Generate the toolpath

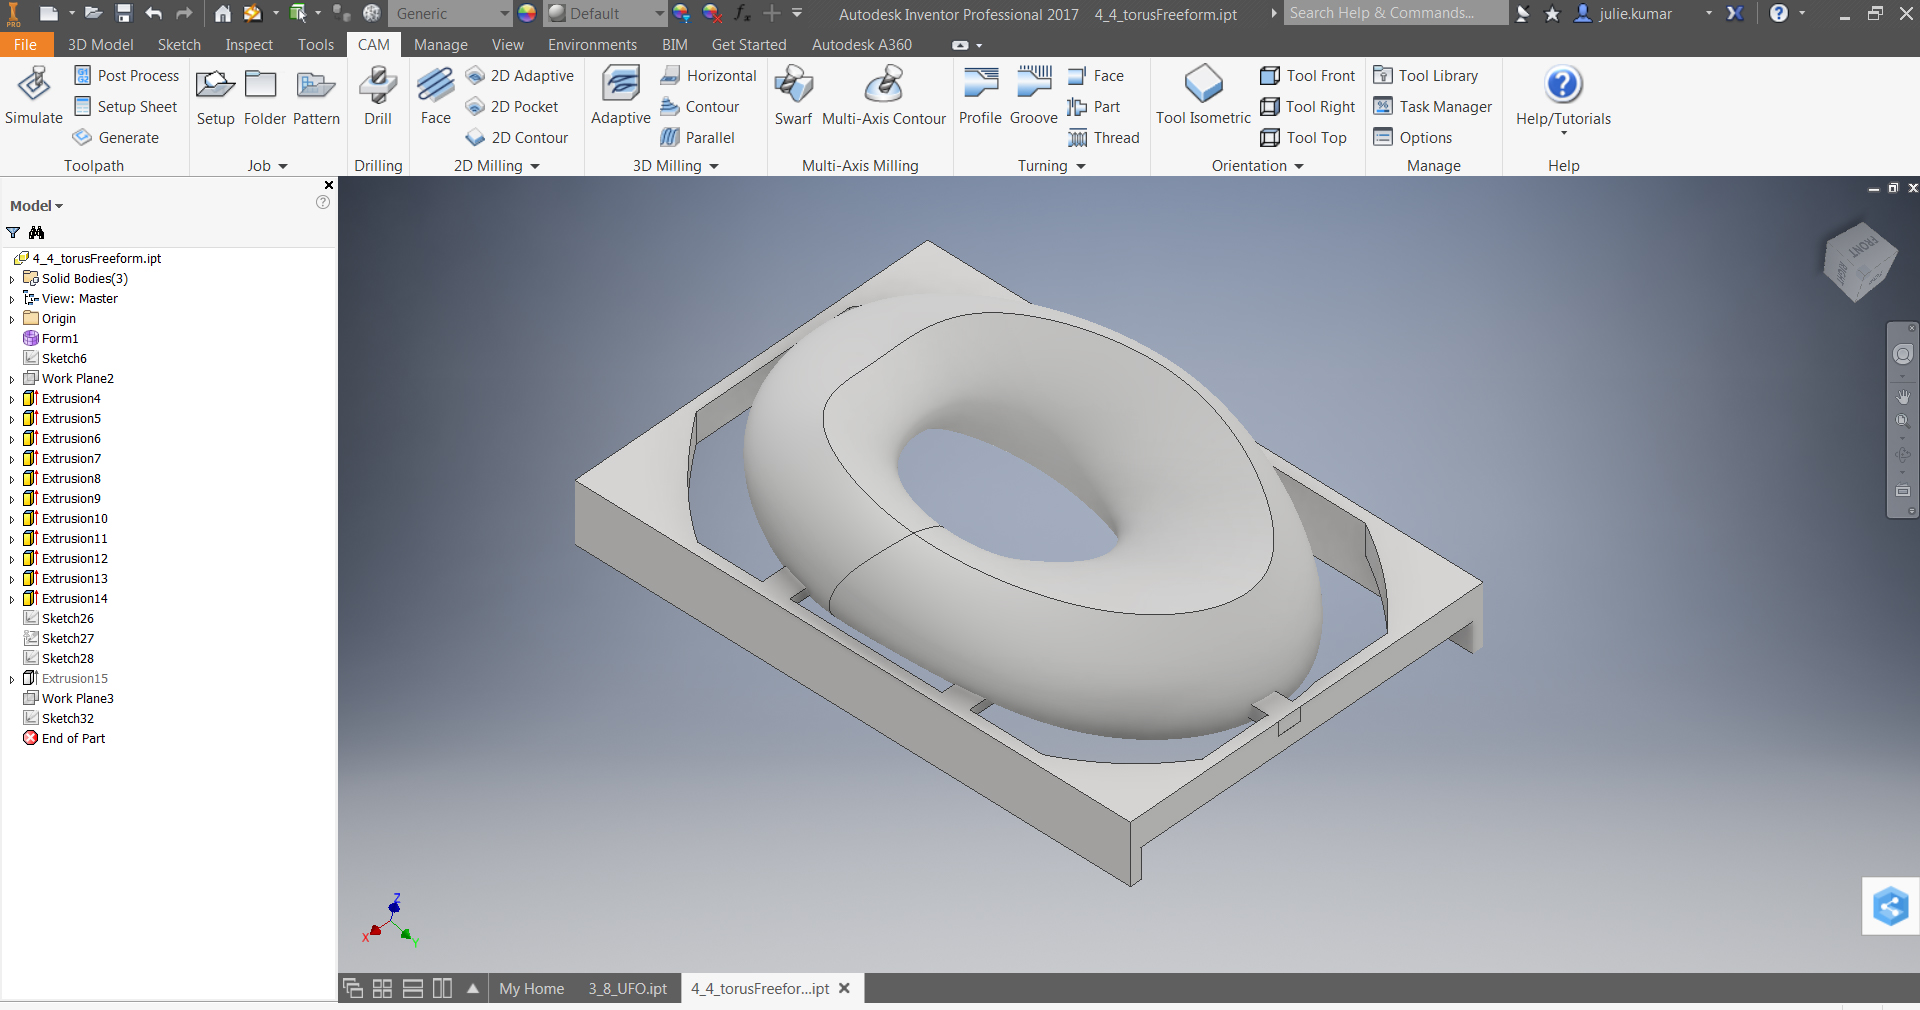pos(117,138)
